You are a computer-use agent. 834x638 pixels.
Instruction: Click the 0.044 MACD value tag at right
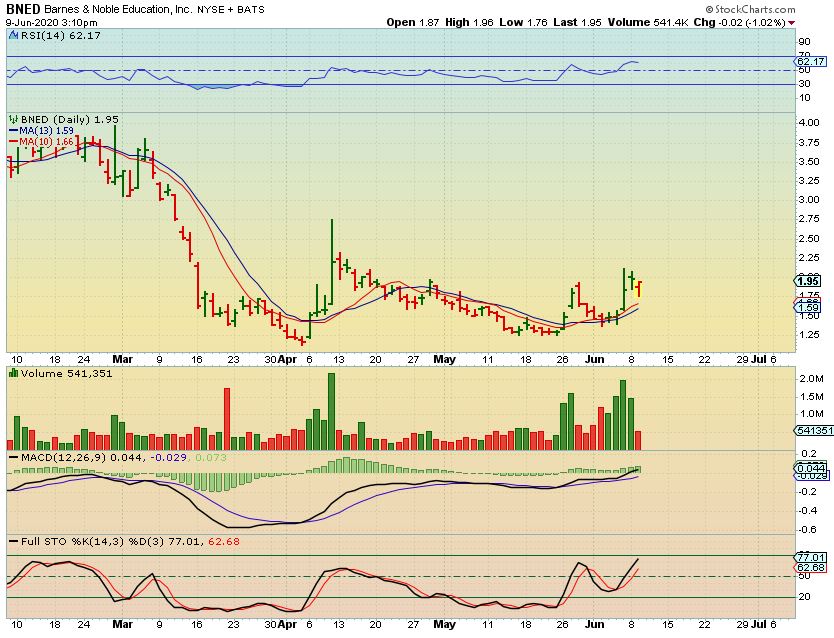(x=811, y=468)
